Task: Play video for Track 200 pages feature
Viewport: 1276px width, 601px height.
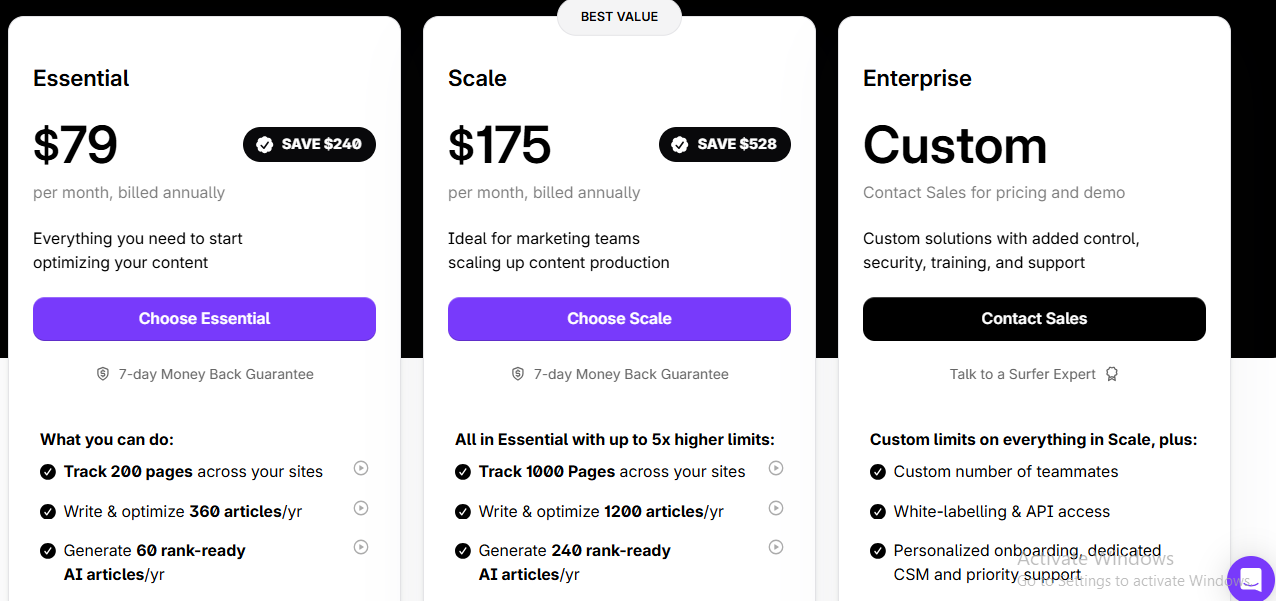Action: 361,468
